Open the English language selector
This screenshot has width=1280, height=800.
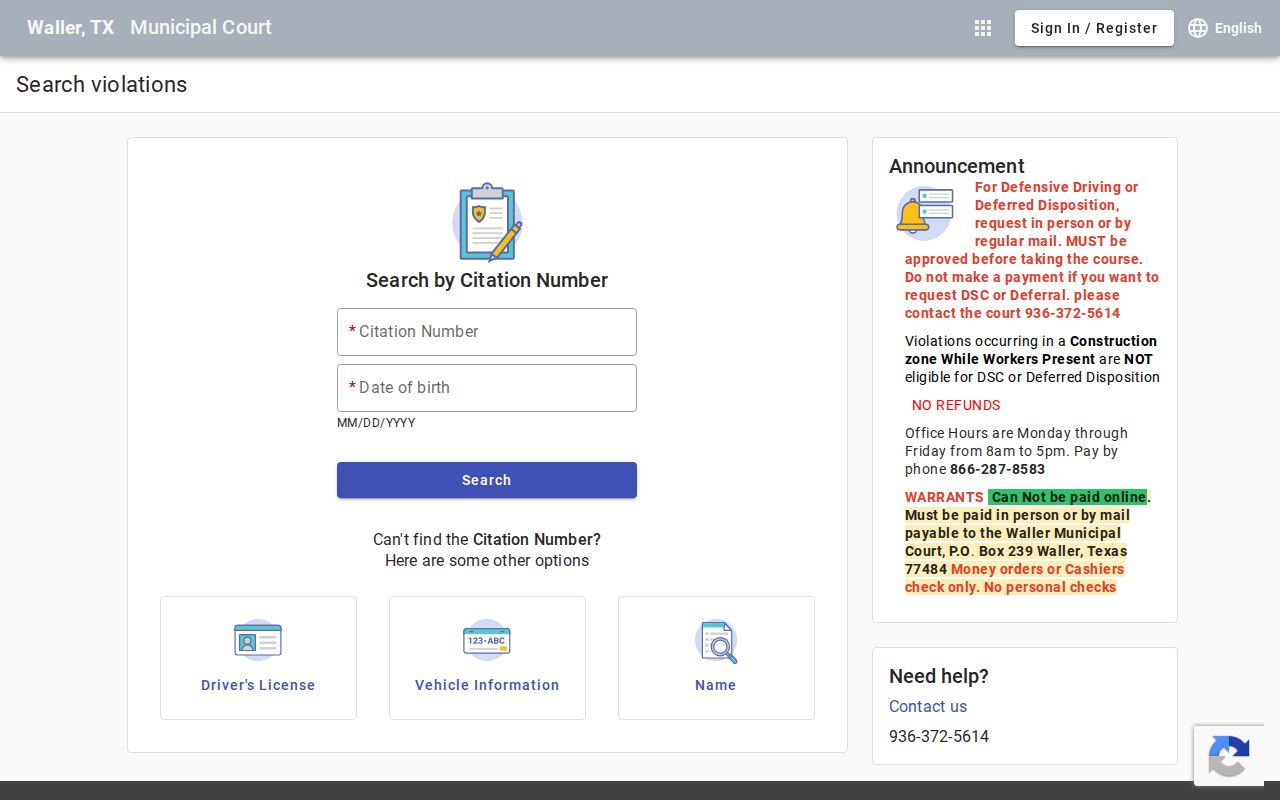pos(1225,28)
